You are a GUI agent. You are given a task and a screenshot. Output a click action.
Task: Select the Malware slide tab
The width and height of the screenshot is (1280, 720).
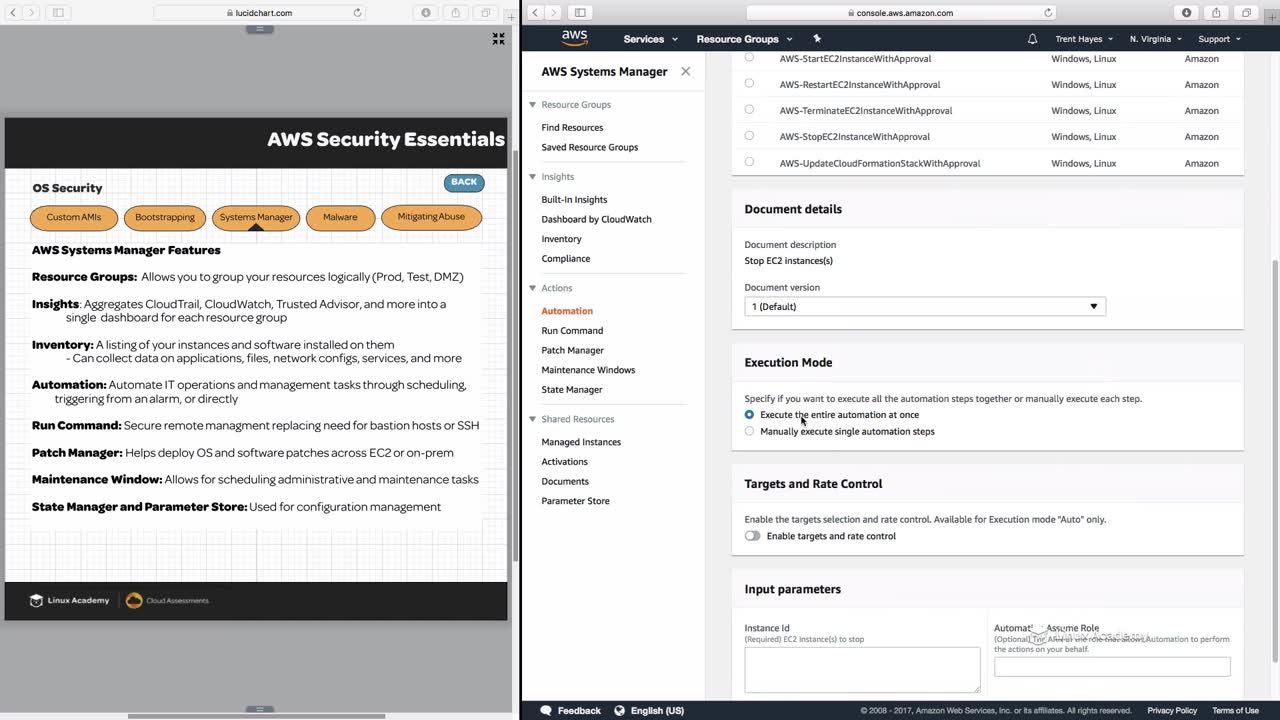[340, 217]
